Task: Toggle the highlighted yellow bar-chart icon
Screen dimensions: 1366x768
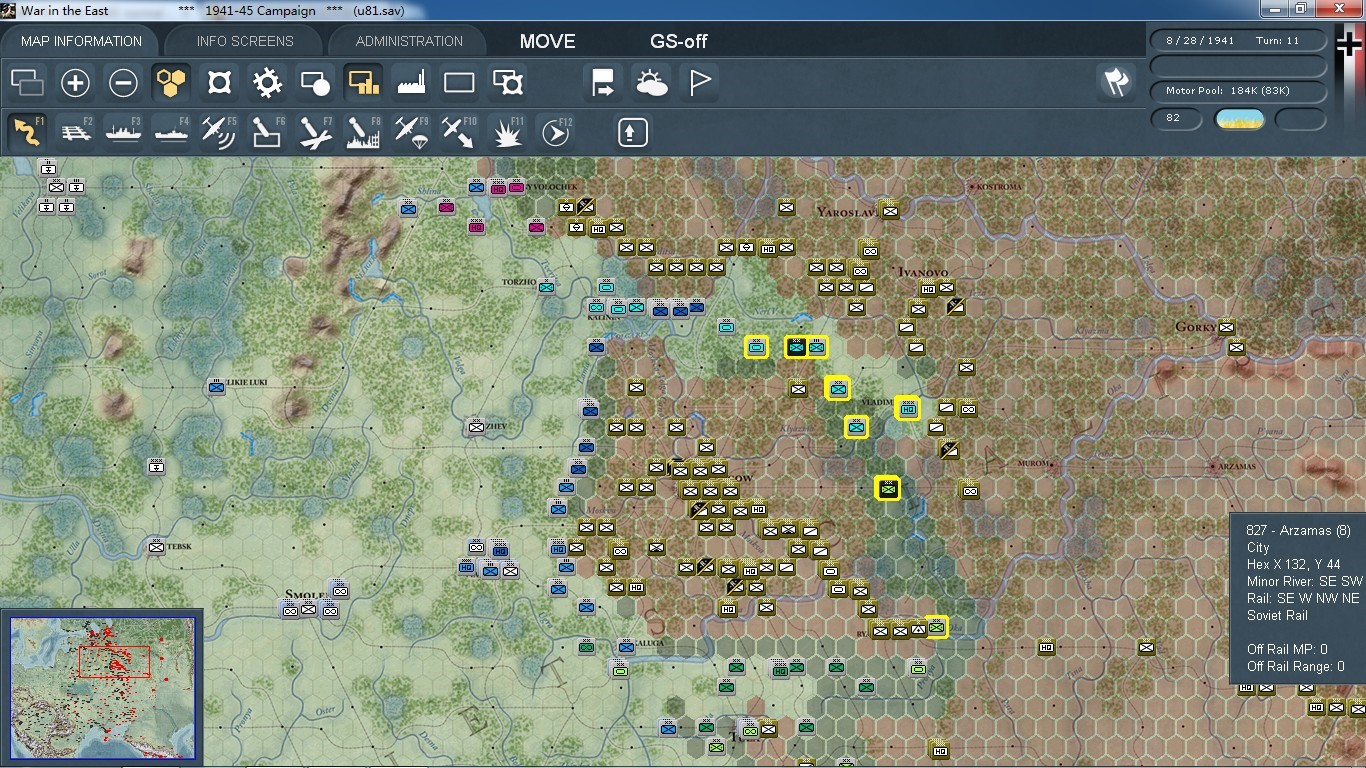Action: click(363, 82)
